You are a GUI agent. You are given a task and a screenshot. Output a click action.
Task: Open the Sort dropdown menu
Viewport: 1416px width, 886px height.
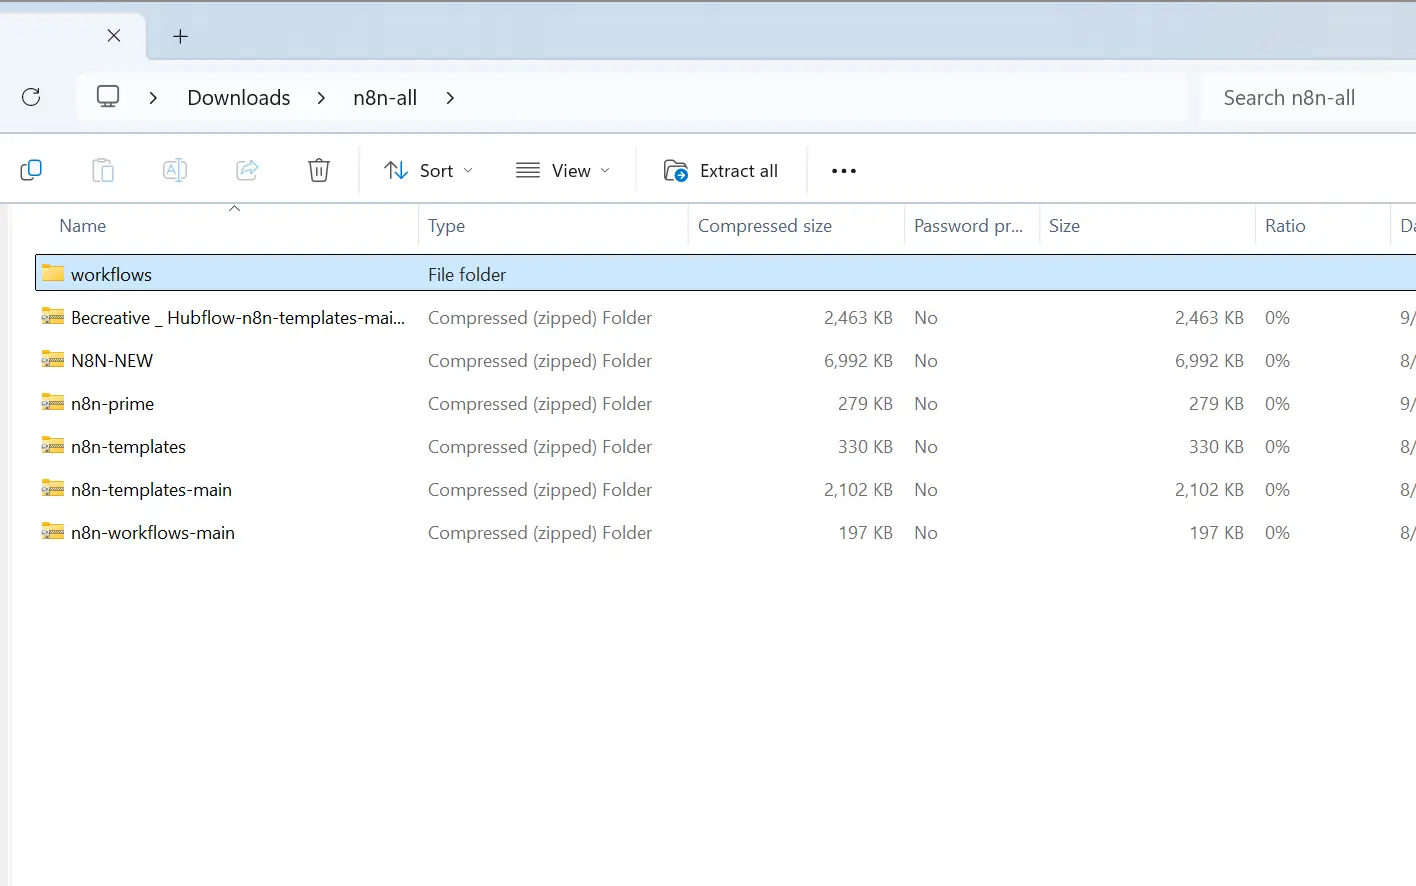[x=429, y=171]
